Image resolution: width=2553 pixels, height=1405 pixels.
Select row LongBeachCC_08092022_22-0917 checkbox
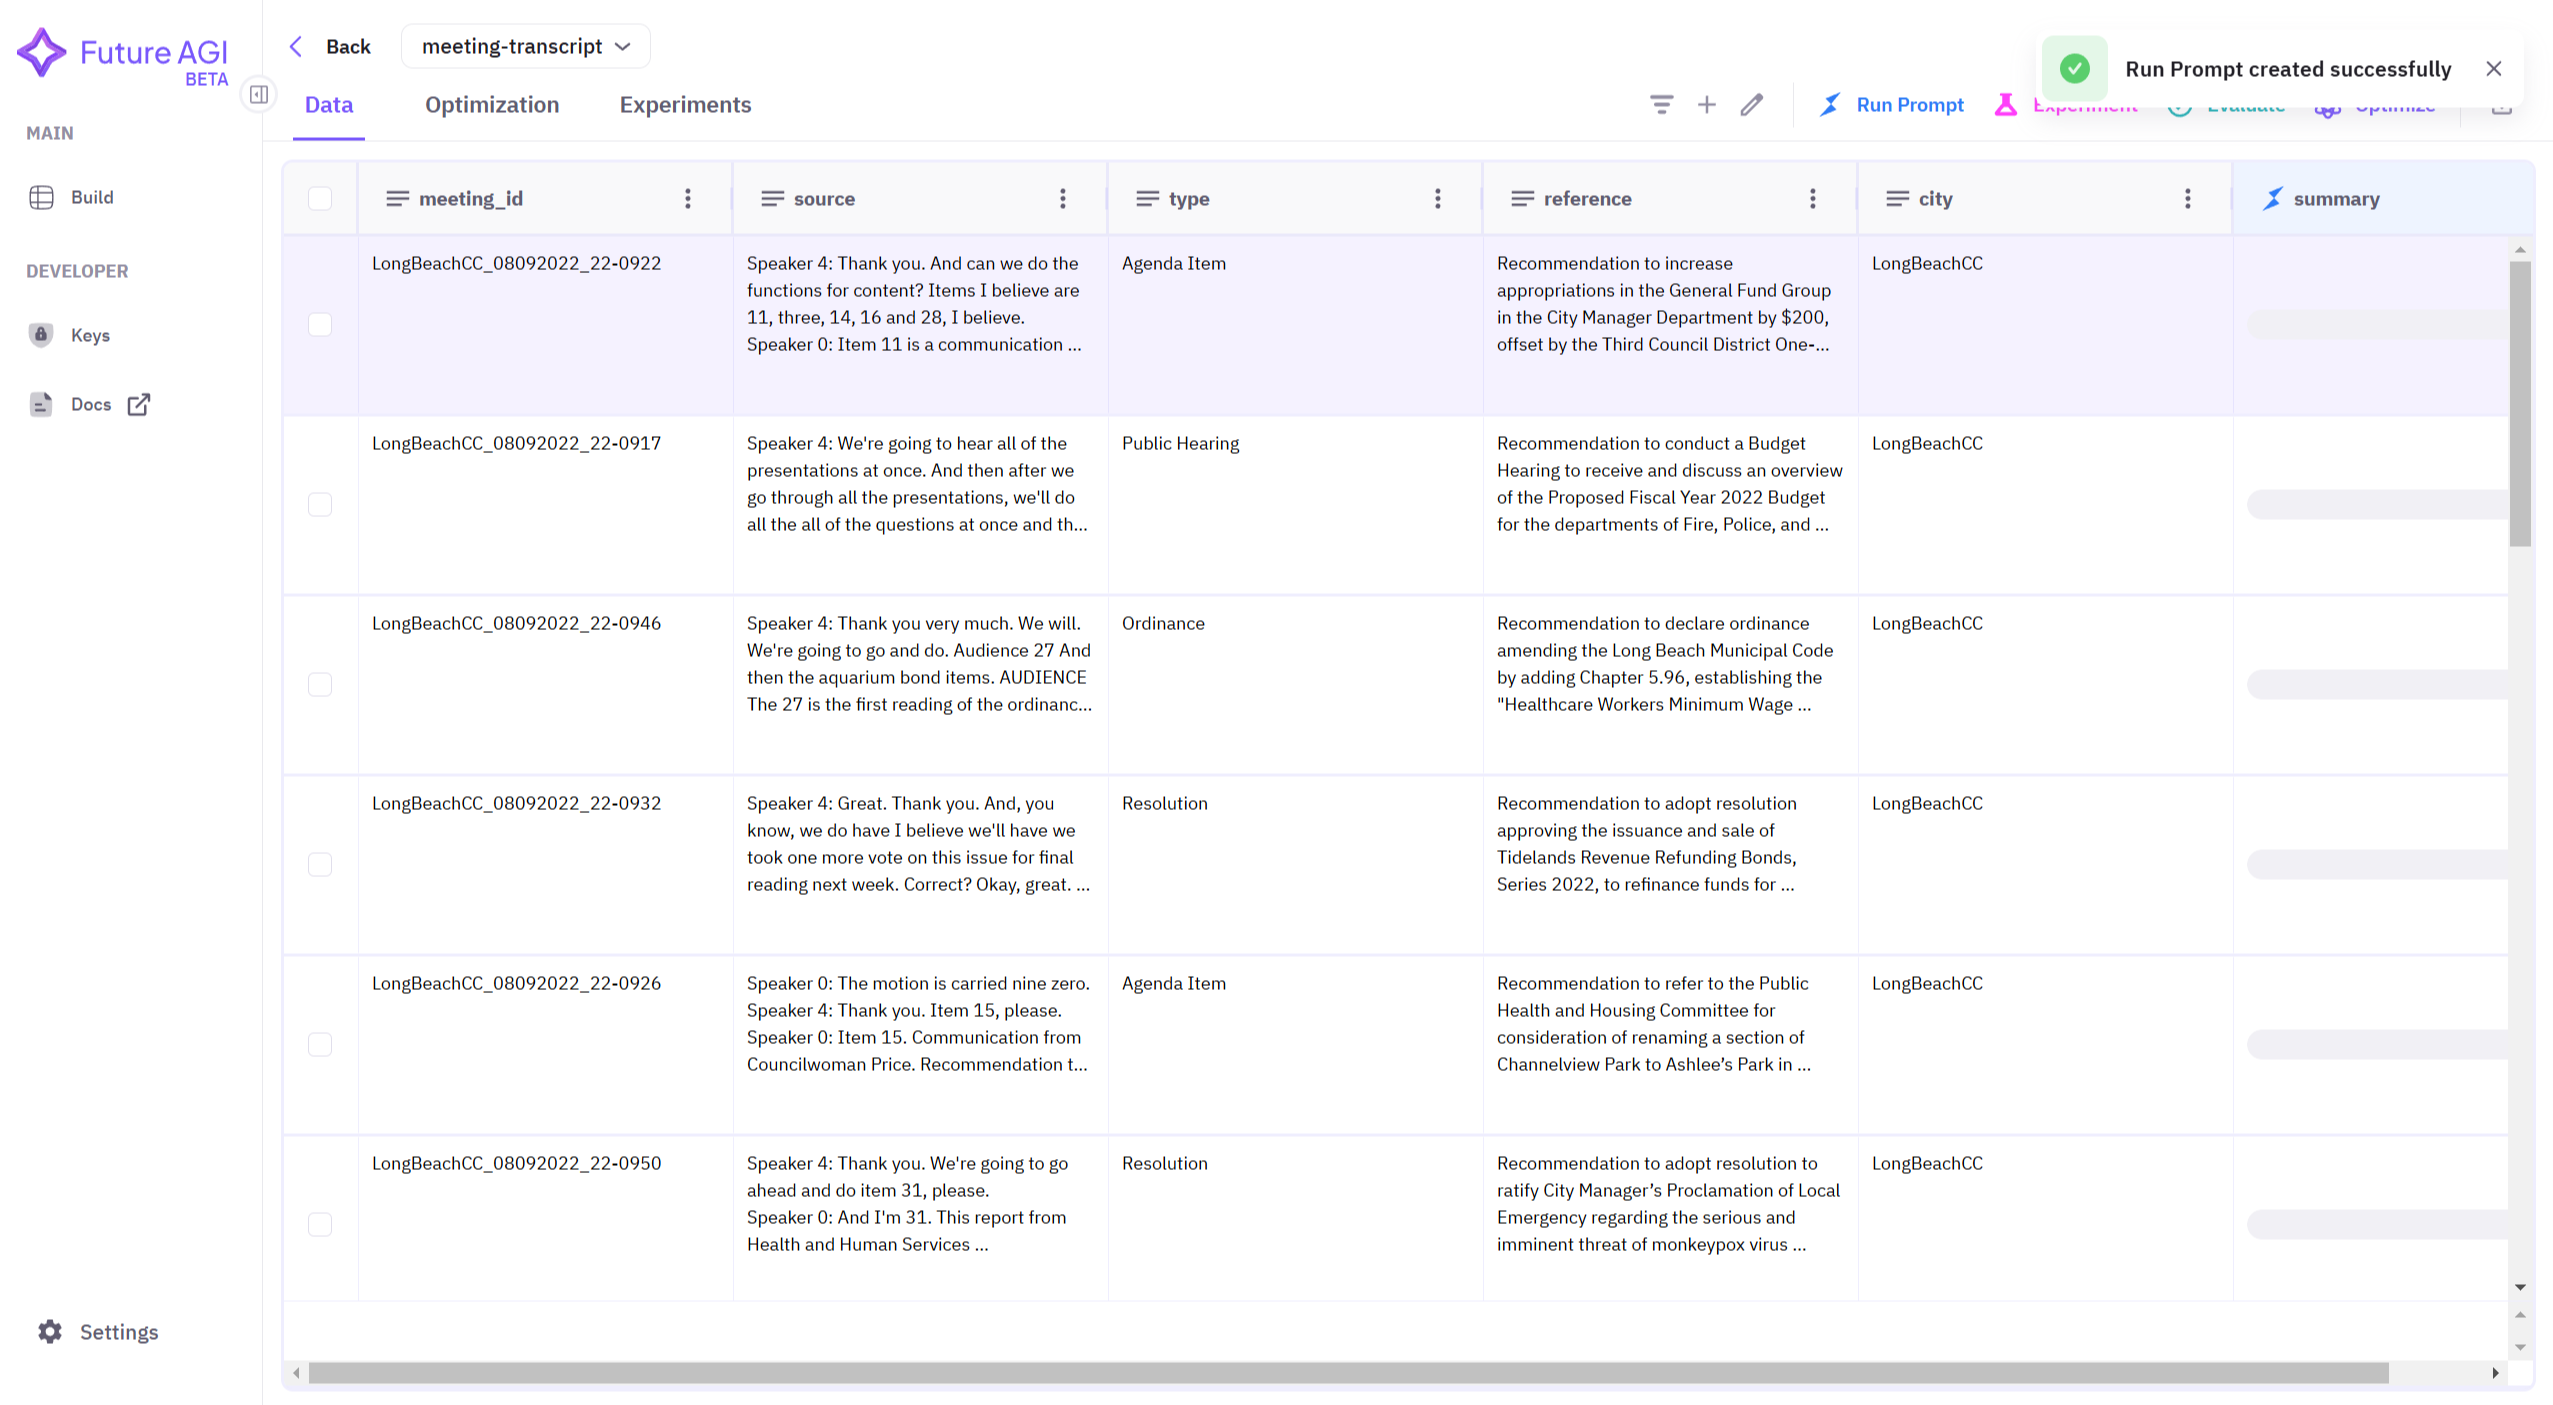click(x=320, y=504)
